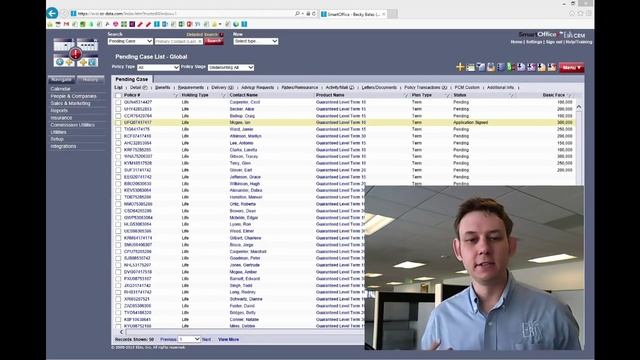Click the red Search button
The width and height of the screenshot is (640, 360).
[213, 41]
